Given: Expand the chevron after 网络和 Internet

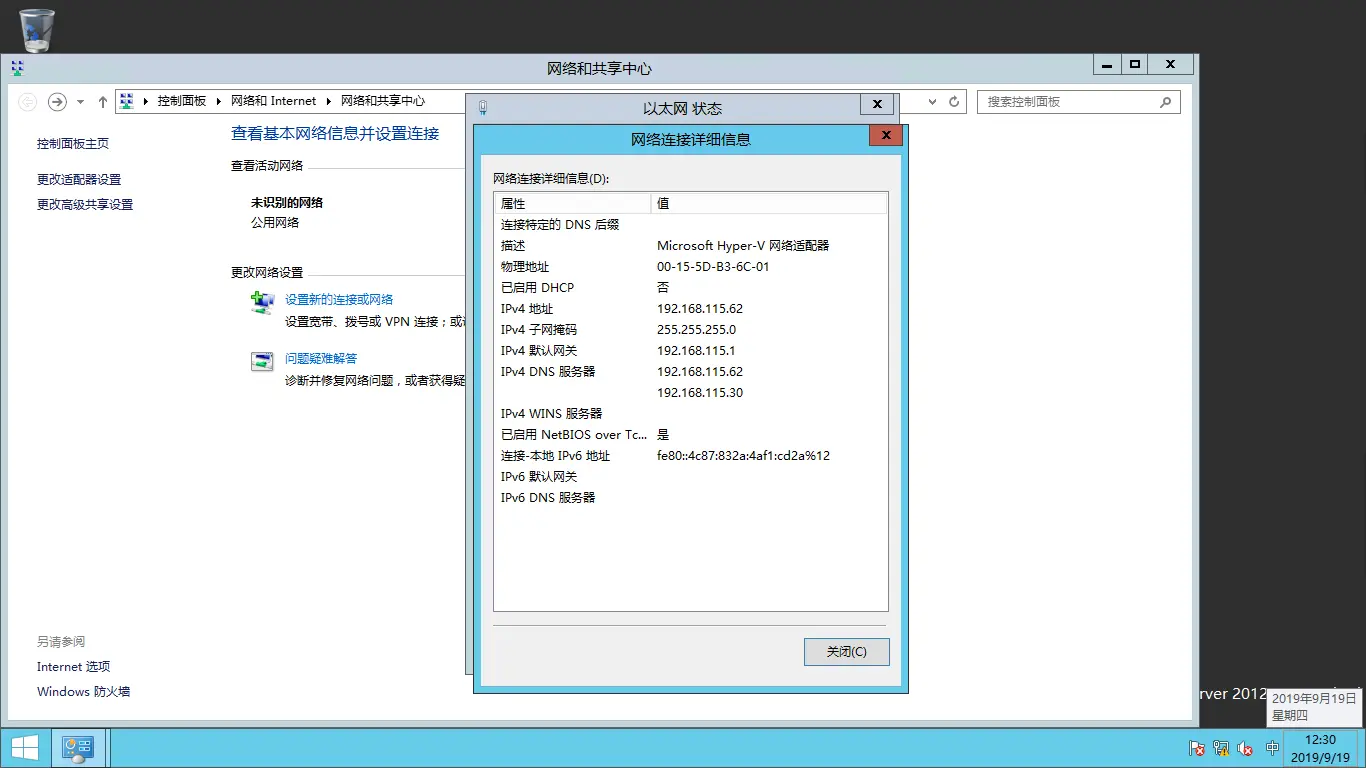Looking at the screenshot, I should tap(329, 101).
